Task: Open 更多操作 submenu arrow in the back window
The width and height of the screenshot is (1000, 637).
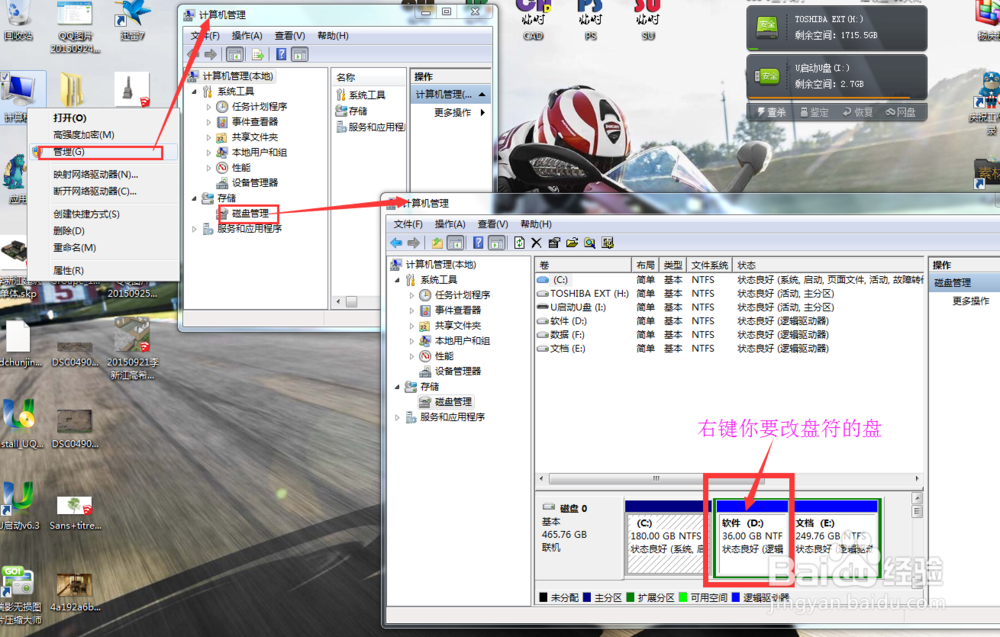Action: [x=483, y=112]
